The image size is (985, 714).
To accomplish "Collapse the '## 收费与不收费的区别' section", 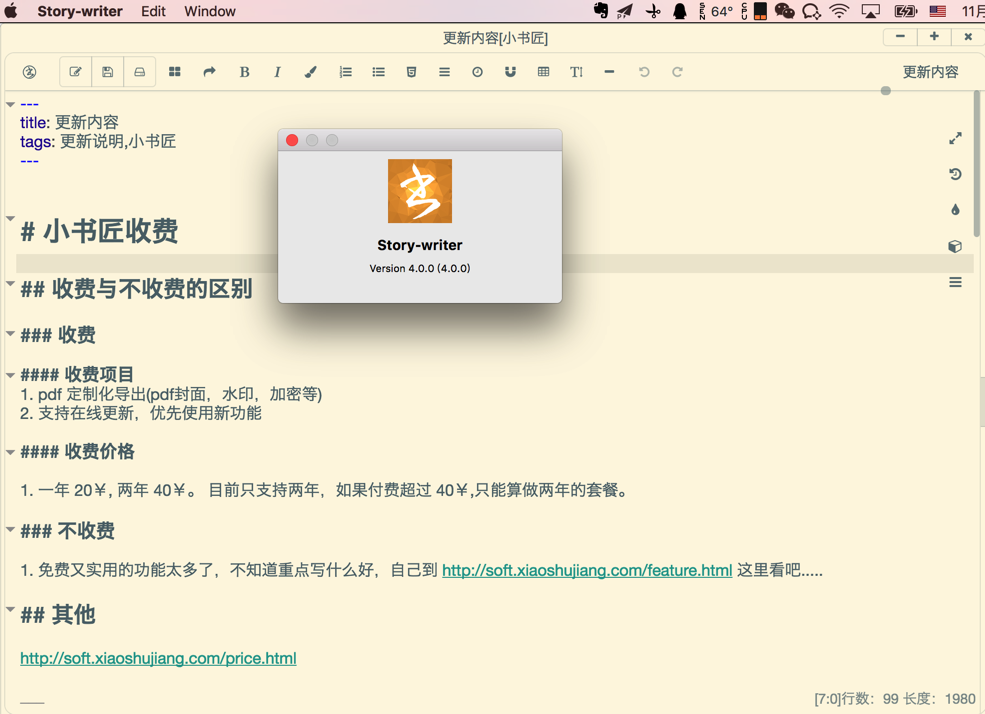I will pyautogui.click(x=10, y=284).
